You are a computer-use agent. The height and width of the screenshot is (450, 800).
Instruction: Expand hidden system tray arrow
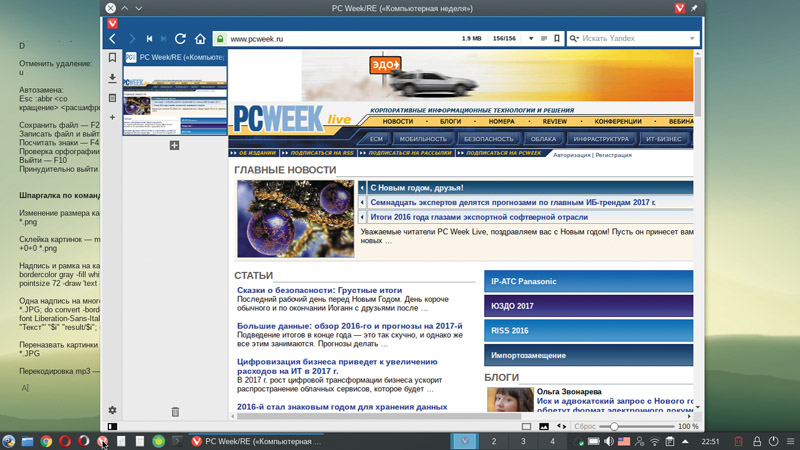(685, 441)
